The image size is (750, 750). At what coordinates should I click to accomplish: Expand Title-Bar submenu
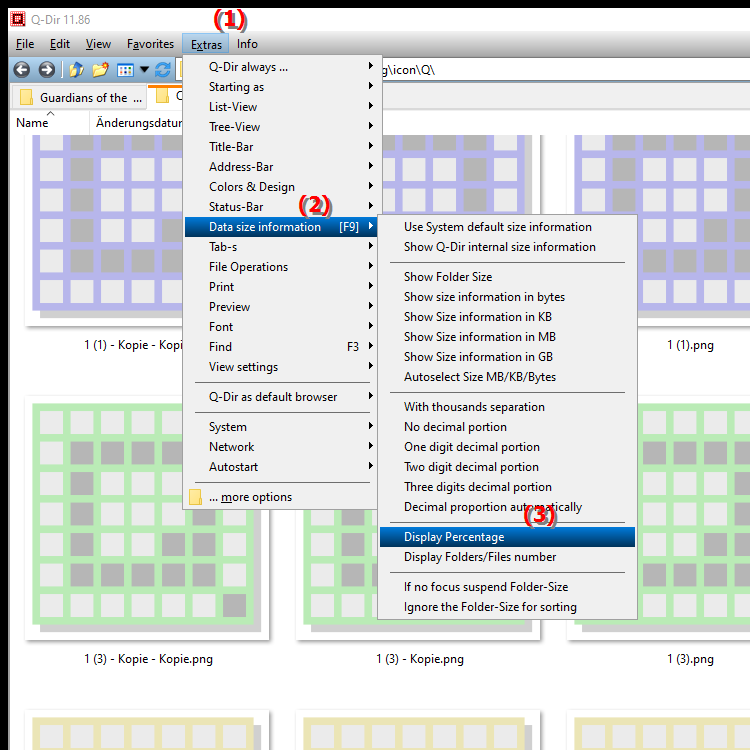click(281, 147)
